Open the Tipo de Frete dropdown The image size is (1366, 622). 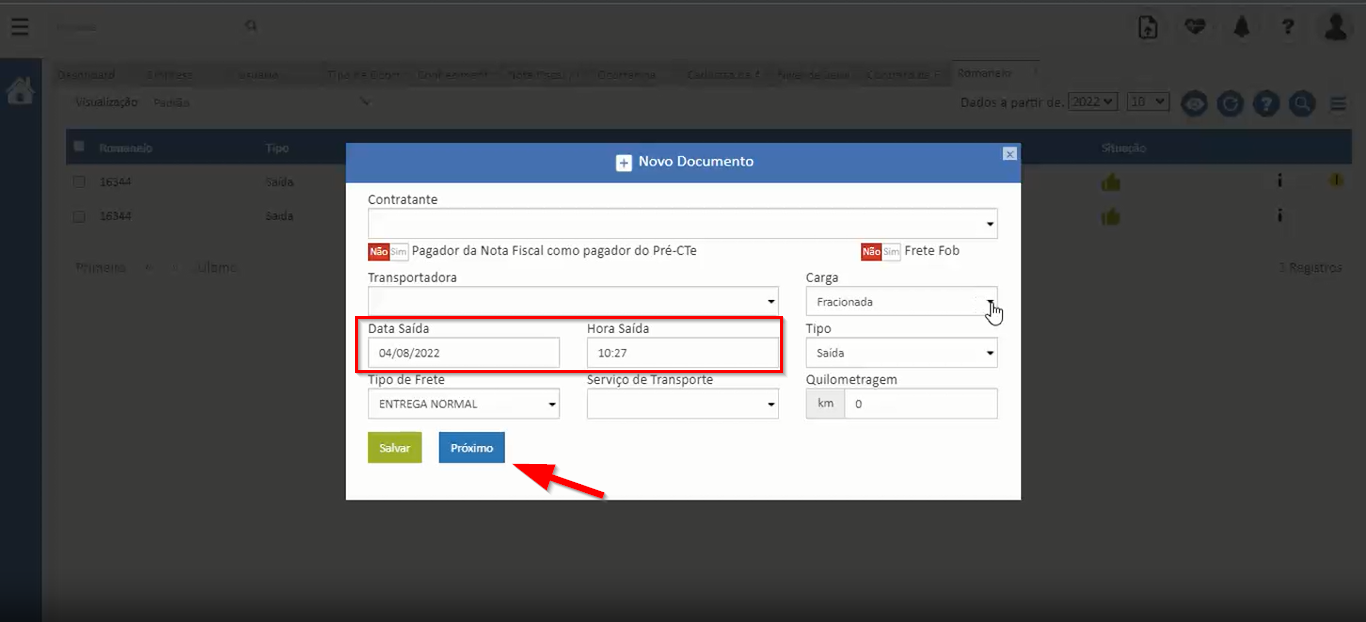point(463,404)
